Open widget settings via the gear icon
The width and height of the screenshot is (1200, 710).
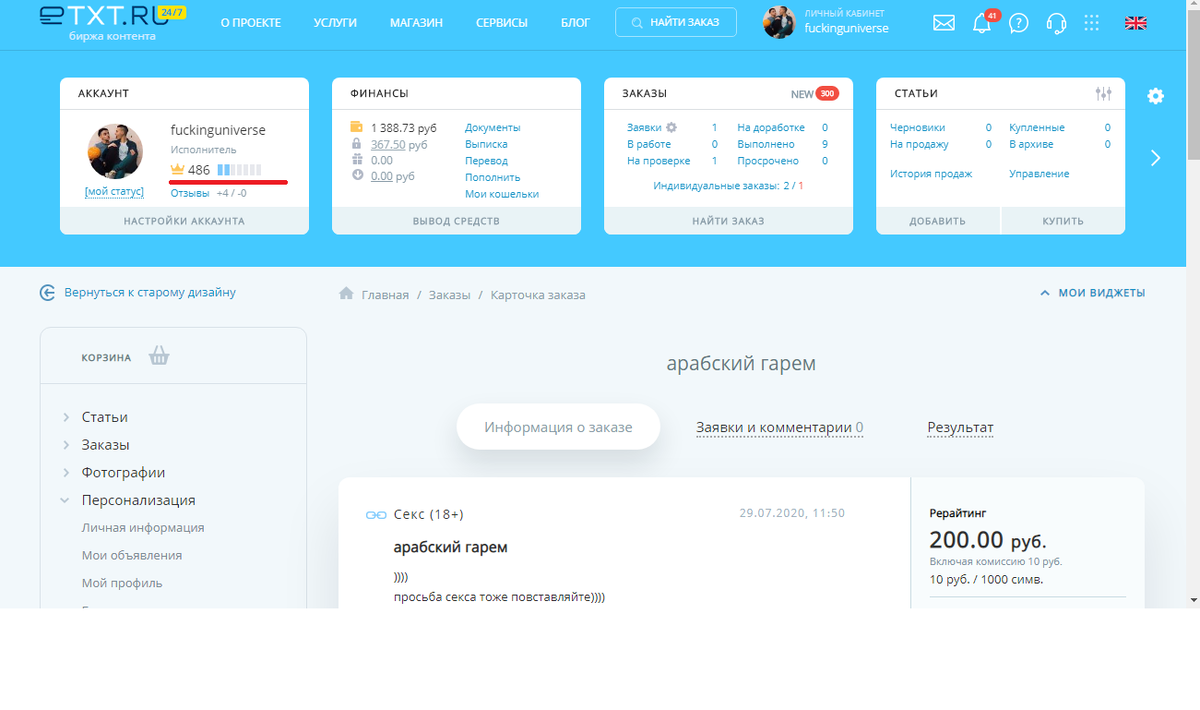1155,96
